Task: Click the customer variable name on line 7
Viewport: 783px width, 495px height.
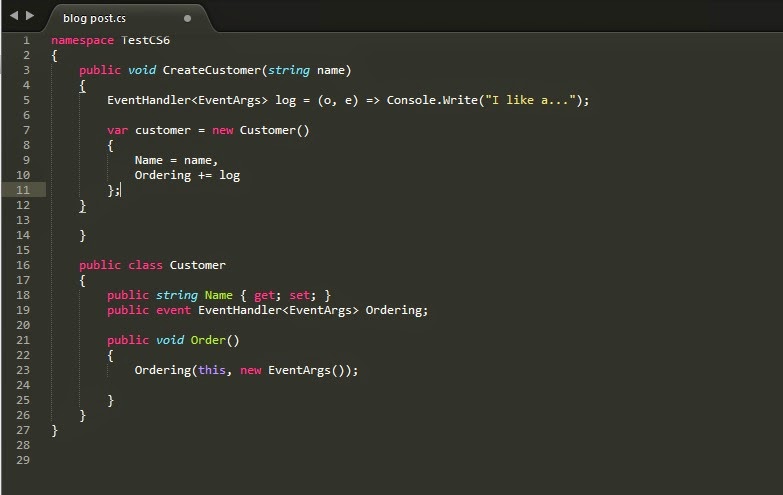Action: click(x=163, y=130)
